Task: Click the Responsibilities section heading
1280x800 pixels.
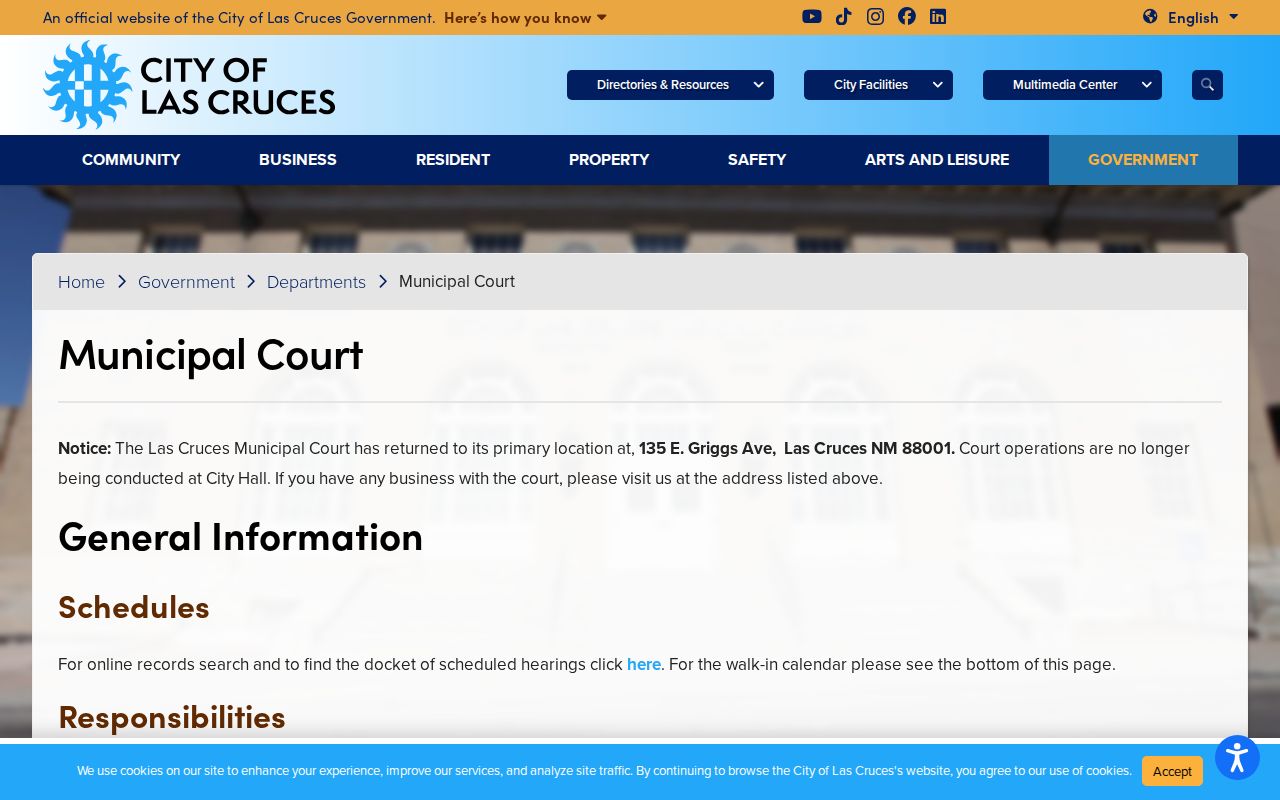Action: tap(172, 717)
